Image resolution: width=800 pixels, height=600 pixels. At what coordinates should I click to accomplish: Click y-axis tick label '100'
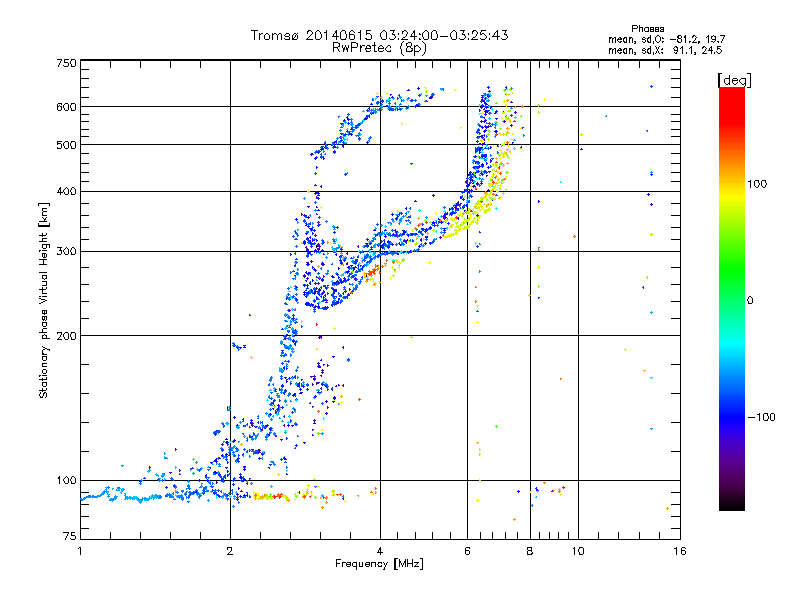[67, 481]
